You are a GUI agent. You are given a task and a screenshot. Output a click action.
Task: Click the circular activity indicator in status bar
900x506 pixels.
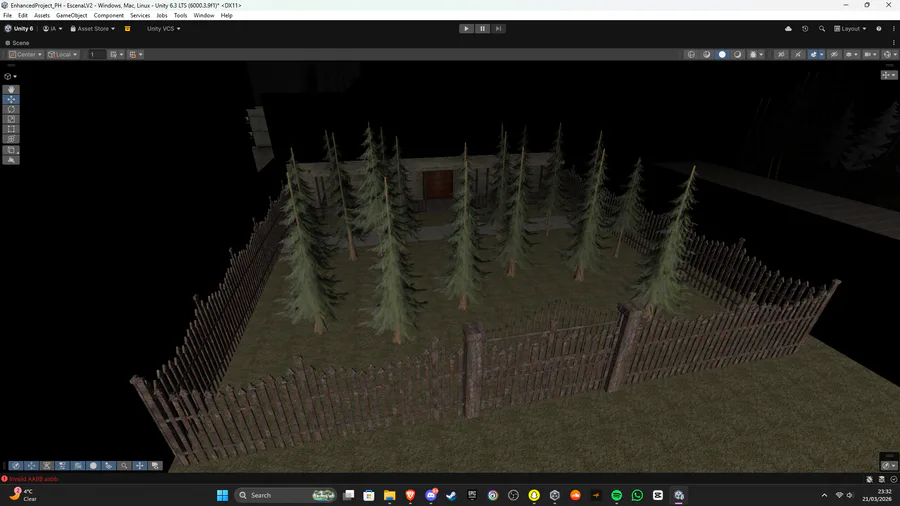coord(894,479)
